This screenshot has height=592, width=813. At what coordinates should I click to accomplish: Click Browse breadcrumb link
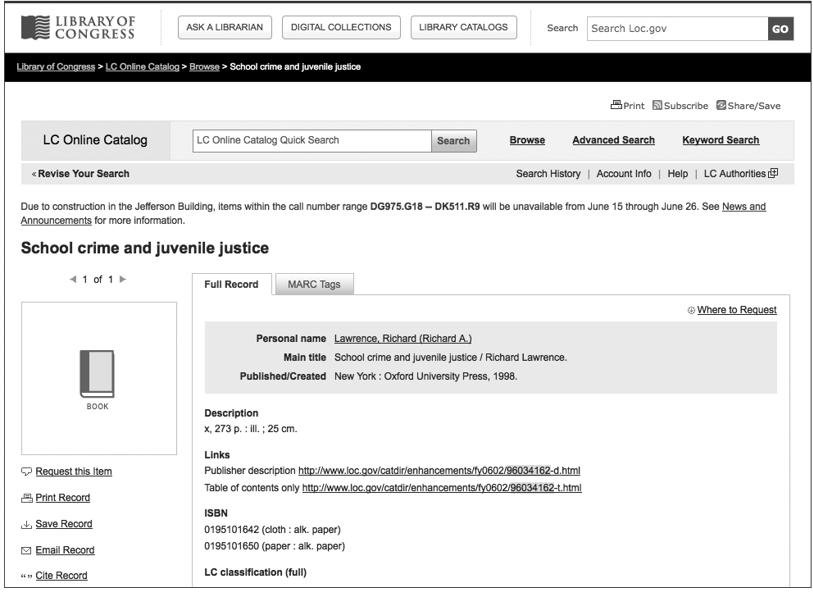(204, 66)
